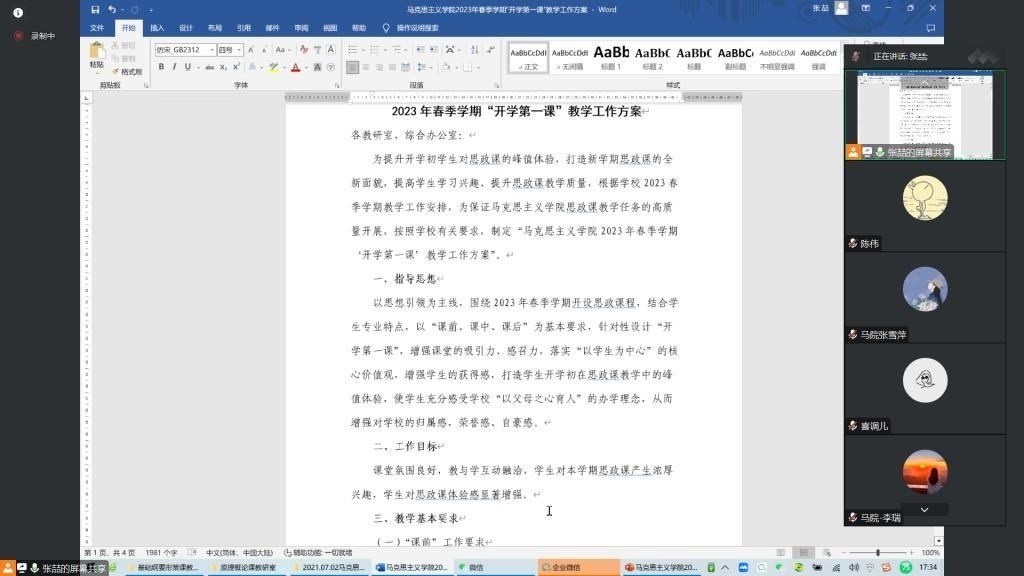Apply the 正文 (Normal) style
Image resolution: width=1024 pixels, height=576 pixels.
coord(528,58)
